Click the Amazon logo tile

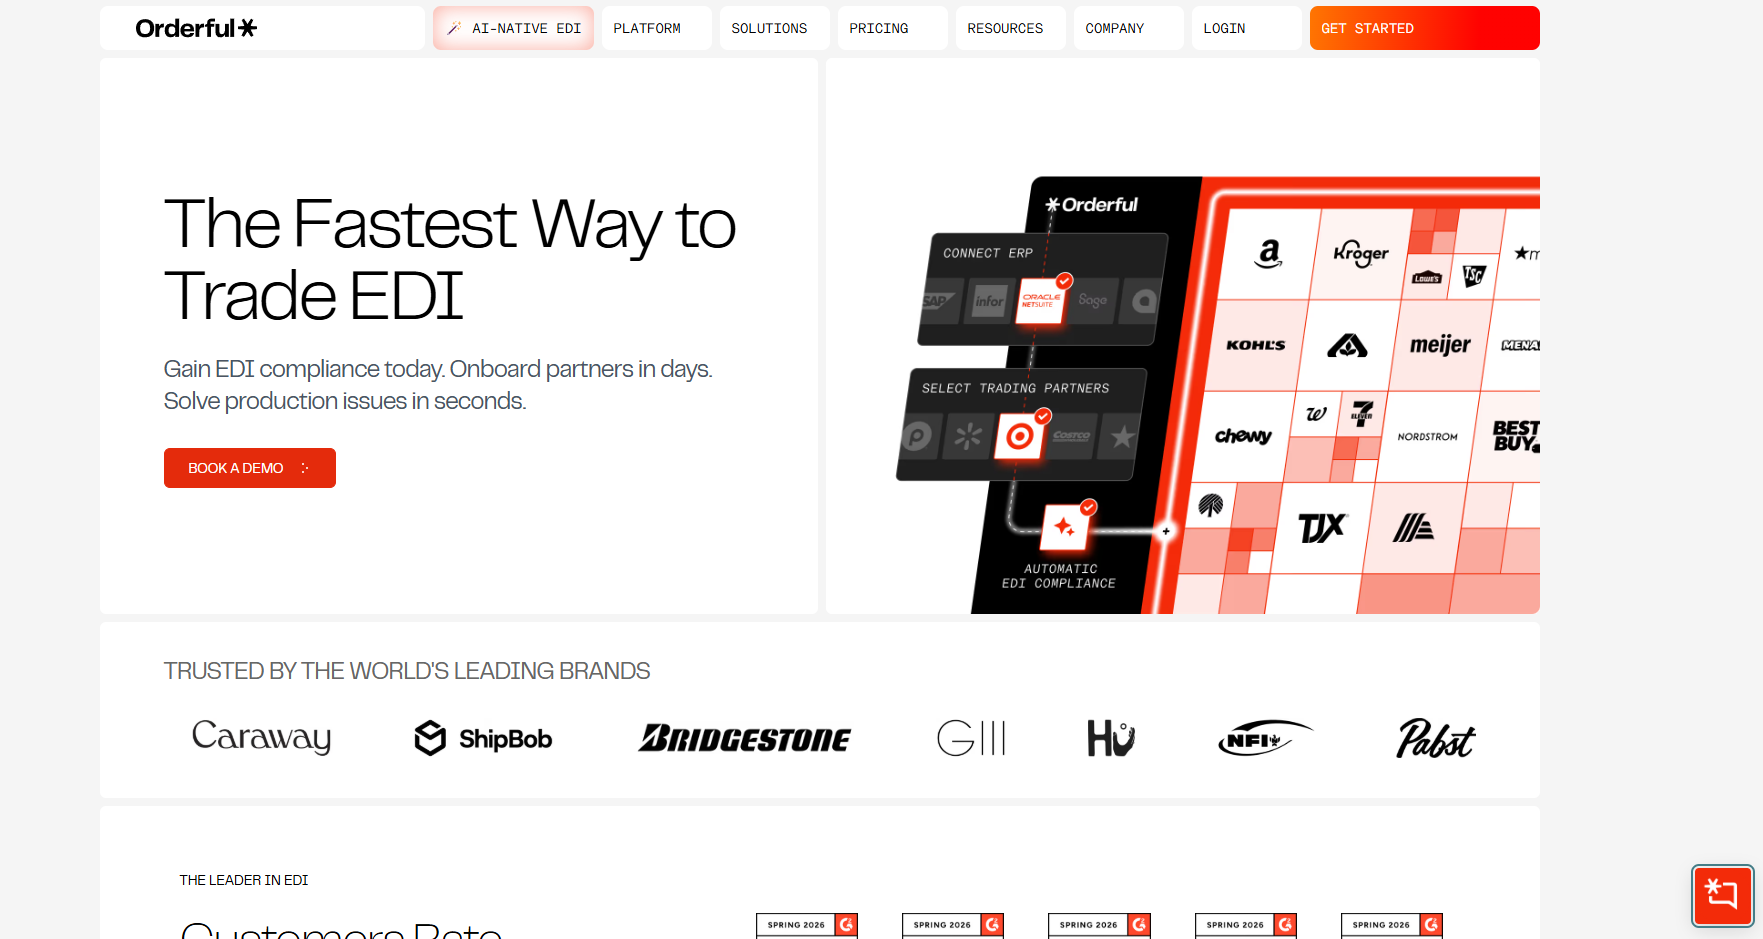[1268, 254]
